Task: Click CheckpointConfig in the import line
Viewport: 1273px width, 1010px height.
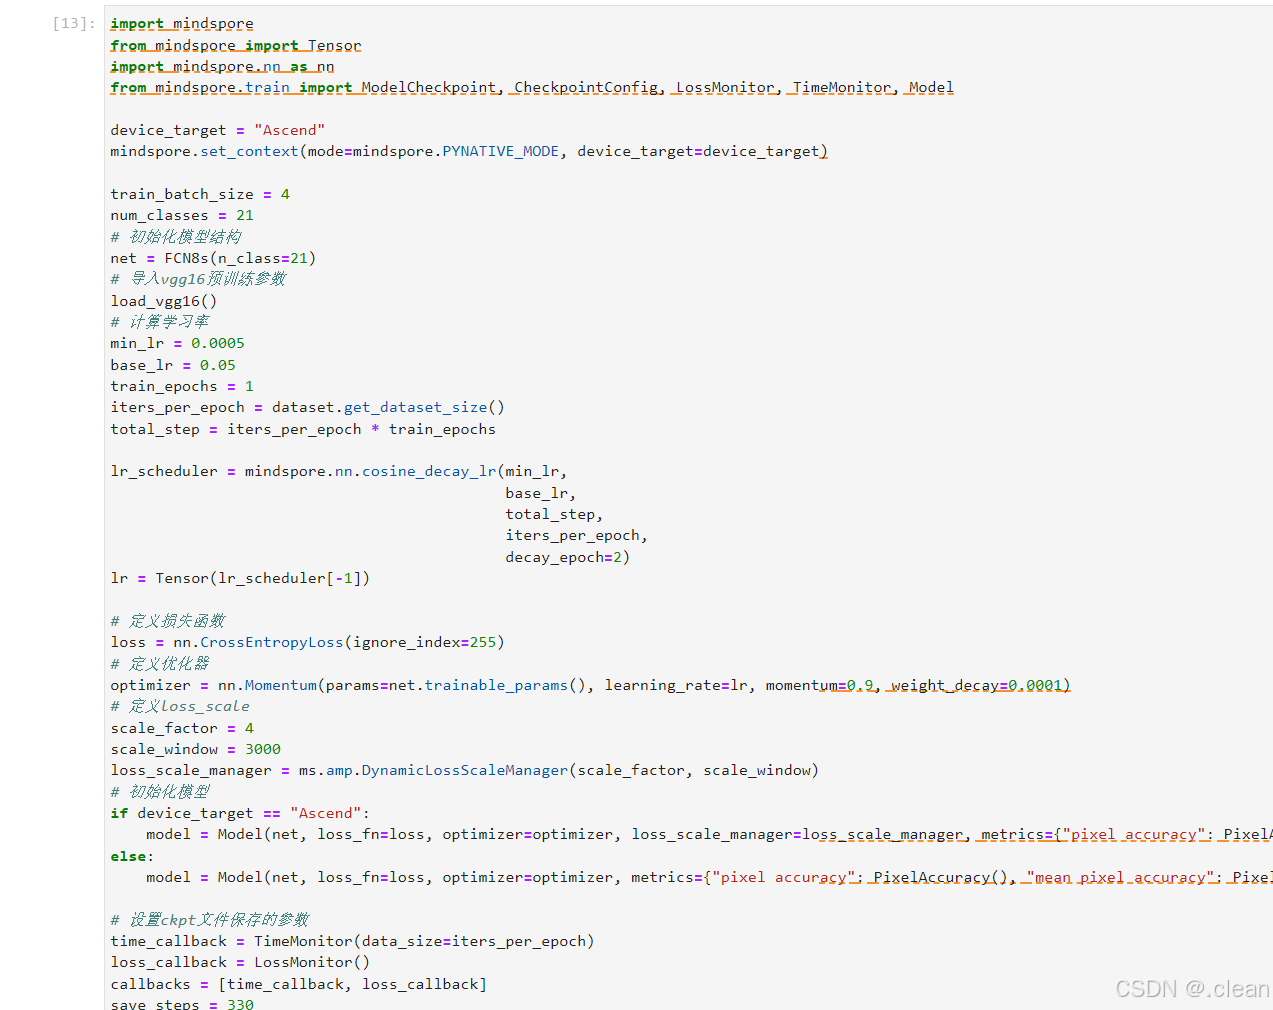Action: point(586,87)
